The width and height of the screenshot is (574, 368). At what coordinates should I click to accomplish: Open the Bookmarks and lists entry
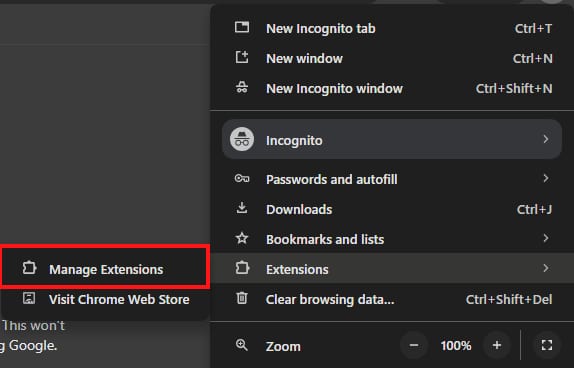pos(392,239)
